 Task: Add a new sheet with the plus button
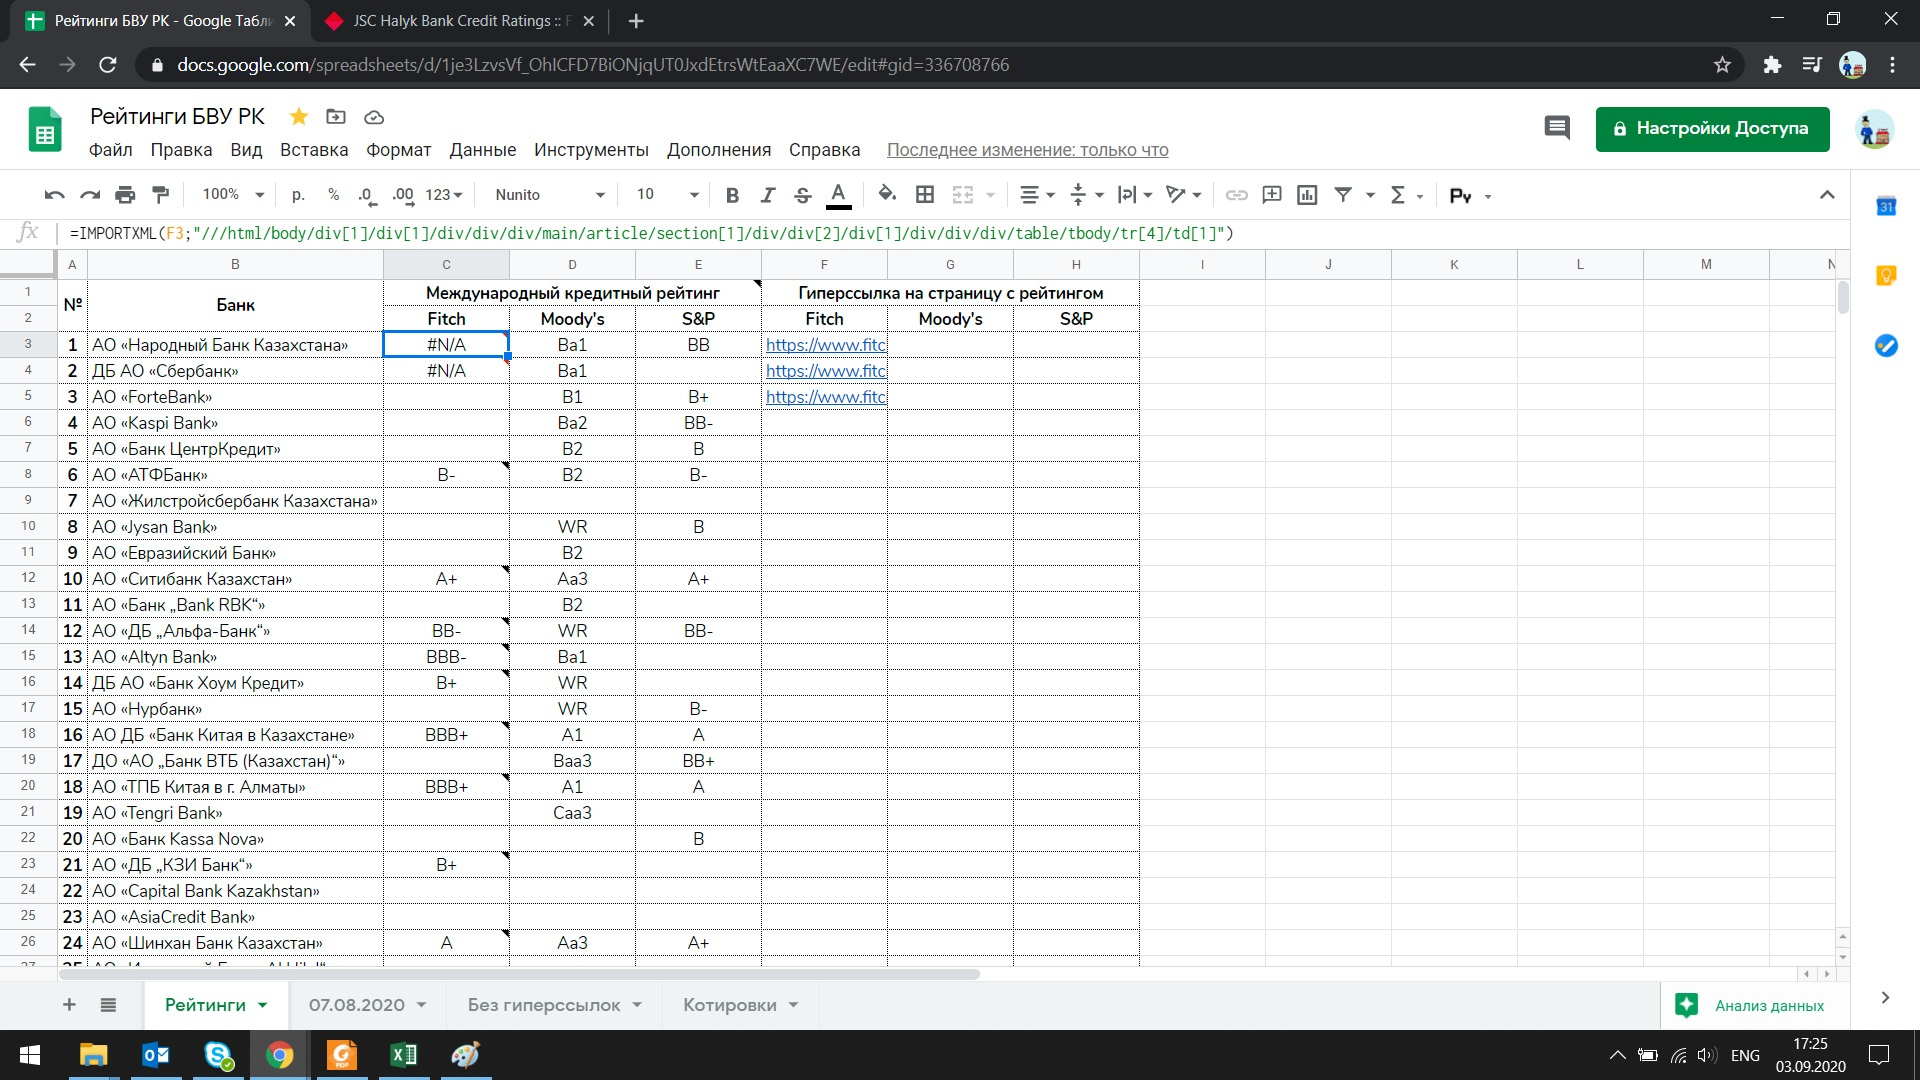point(69,1004)
